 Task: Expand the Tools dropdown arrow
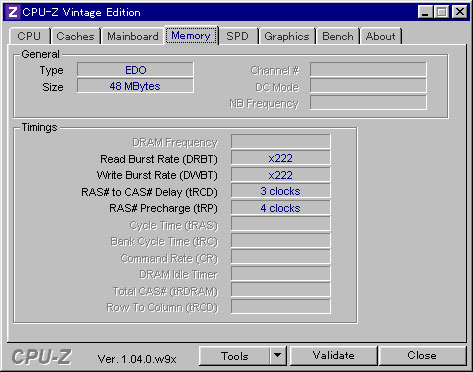[x=277, y=356]
